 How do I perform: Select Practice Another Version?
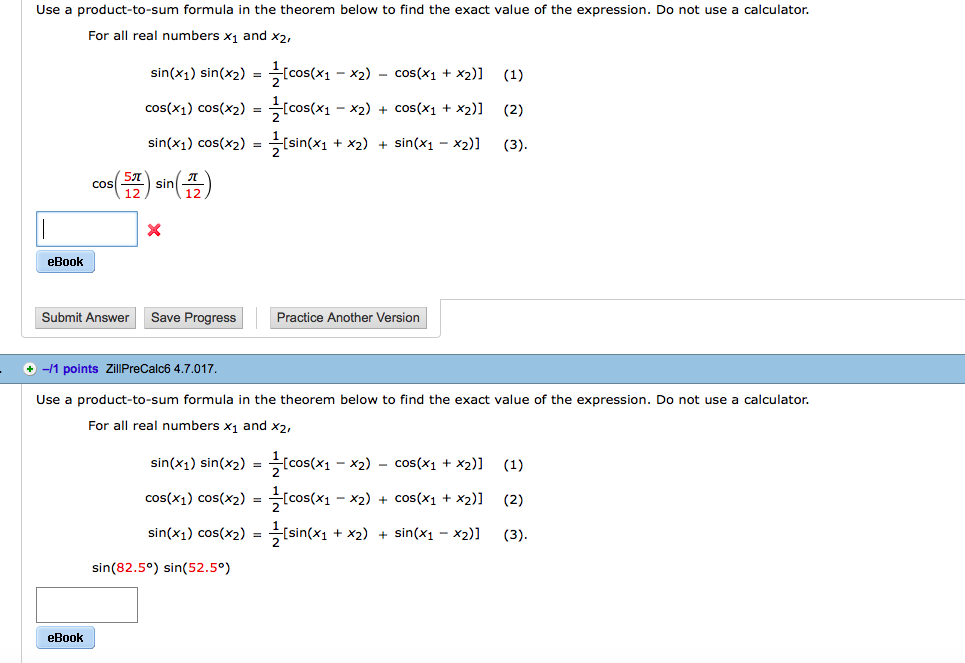pyautogui.click(x=348, y=317)
